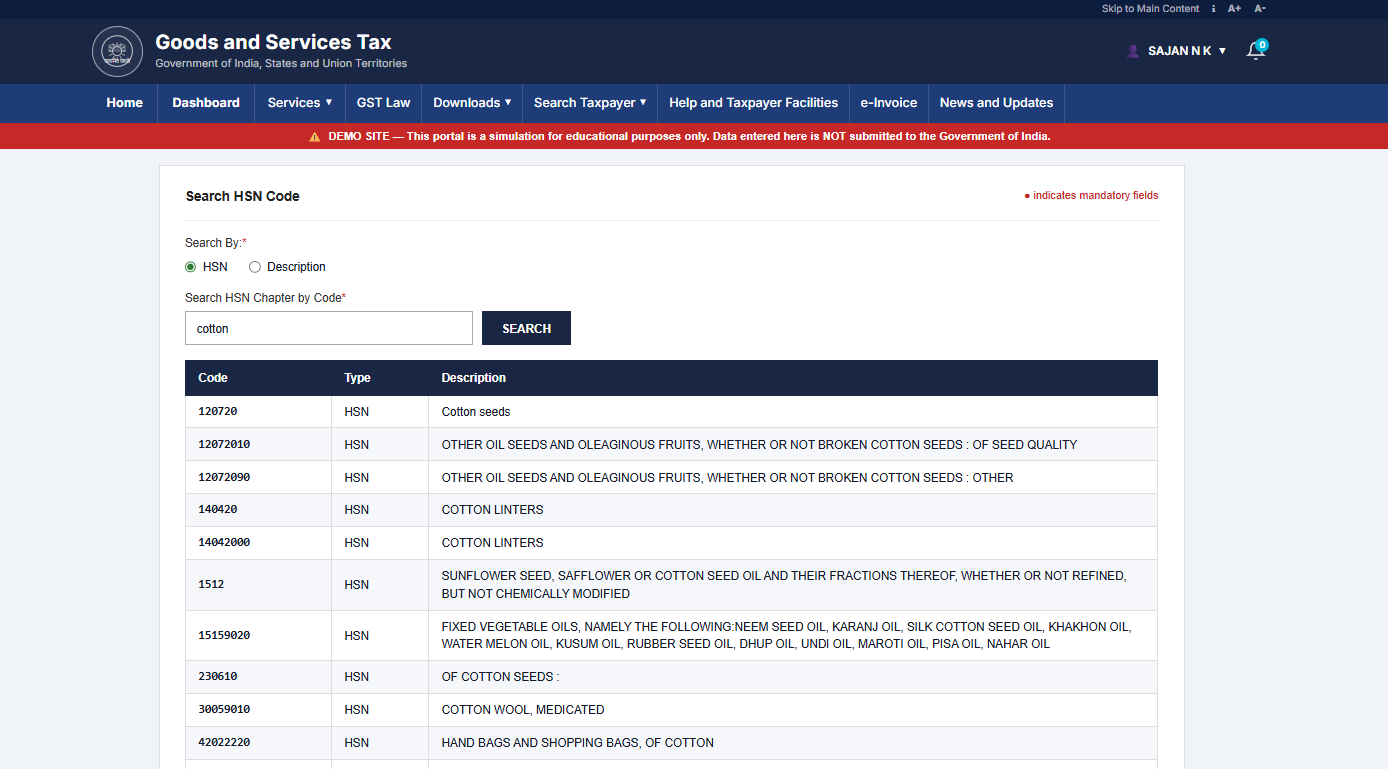Open the GST Law menu item
Screen dimensions: 1388x769
(384, 103)
